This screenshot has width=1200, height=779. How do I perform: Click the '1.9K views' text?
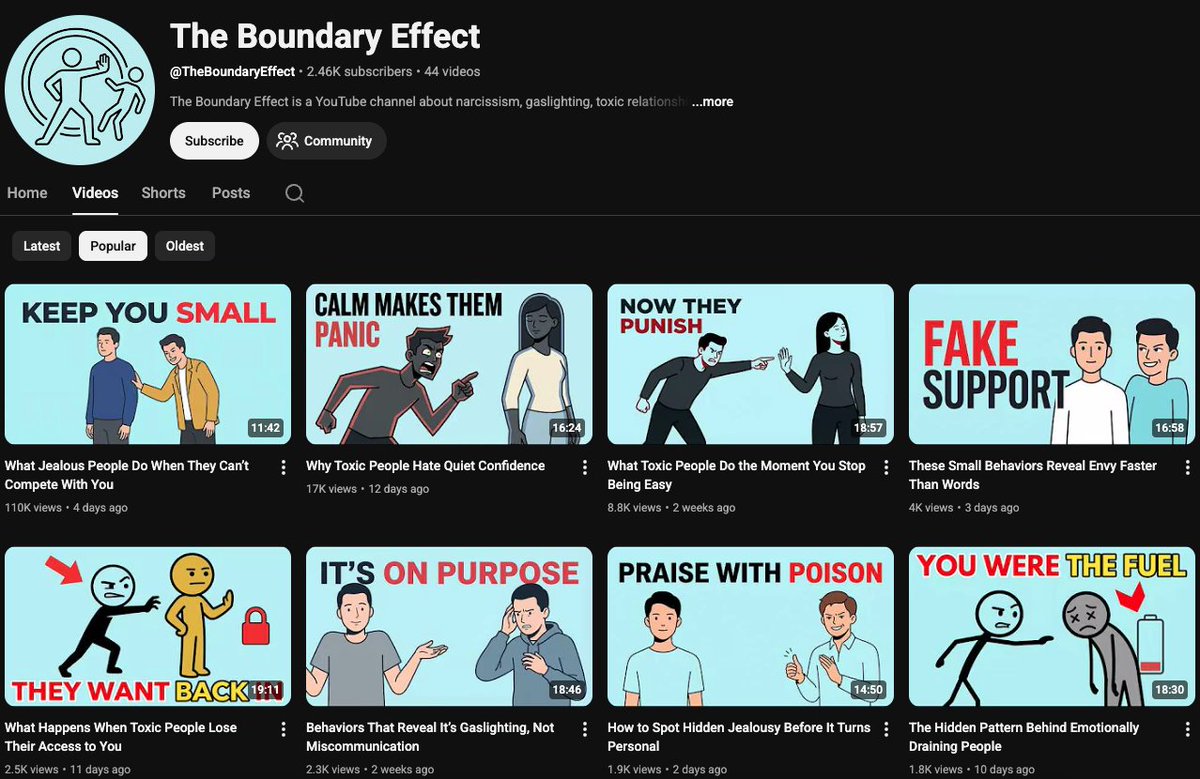point(635,770)
